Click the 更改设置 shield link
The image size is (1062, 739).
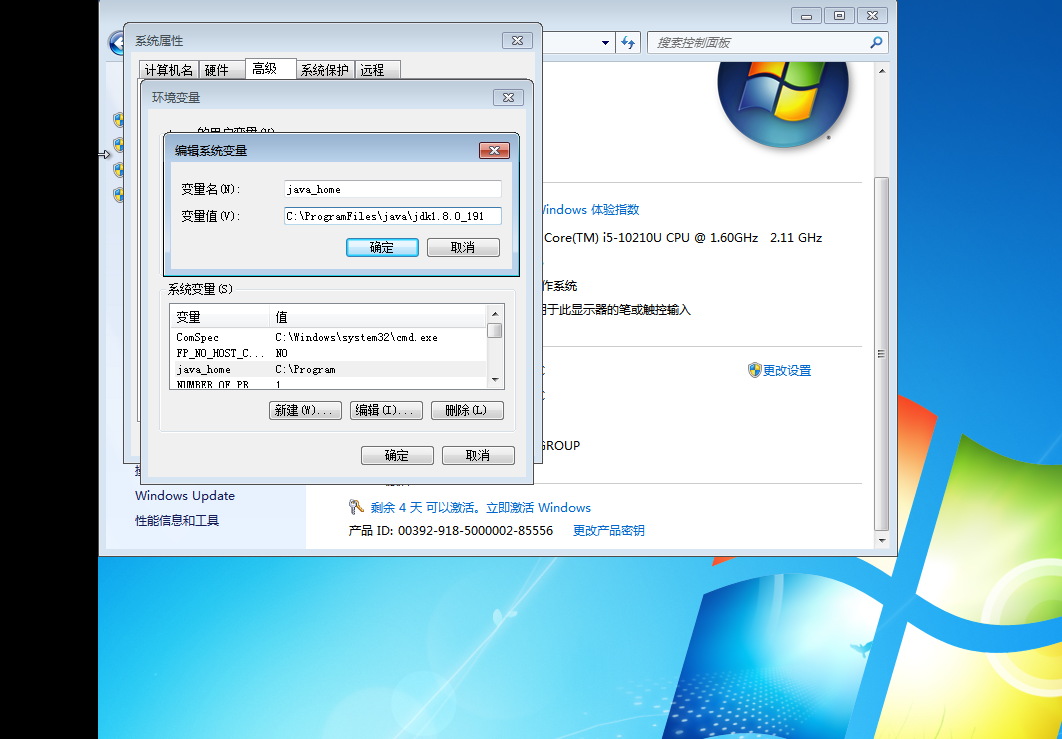tap(787, 371)
